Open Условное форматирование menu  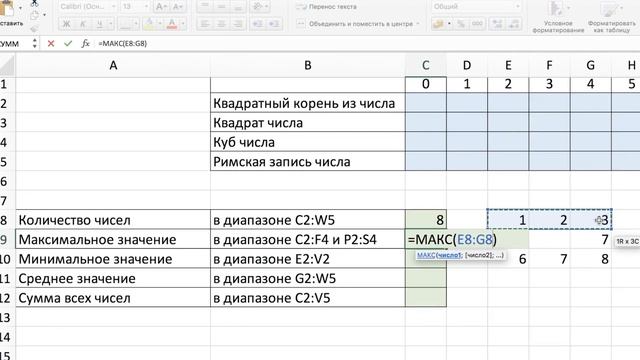click(x=558, y=17)
